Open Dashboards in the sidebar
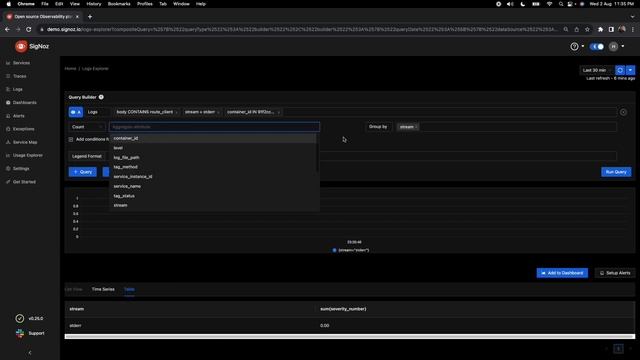640x360 pixels. [x=24, y=102]
